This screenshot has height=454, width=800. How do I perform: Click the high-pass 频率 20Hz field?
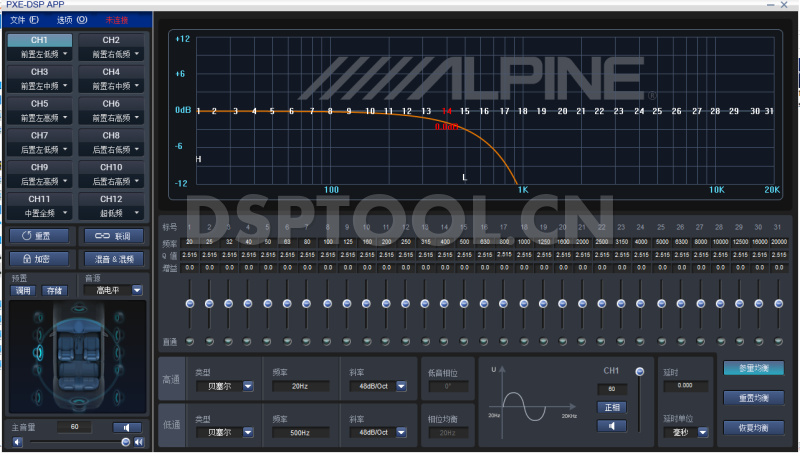300,386
